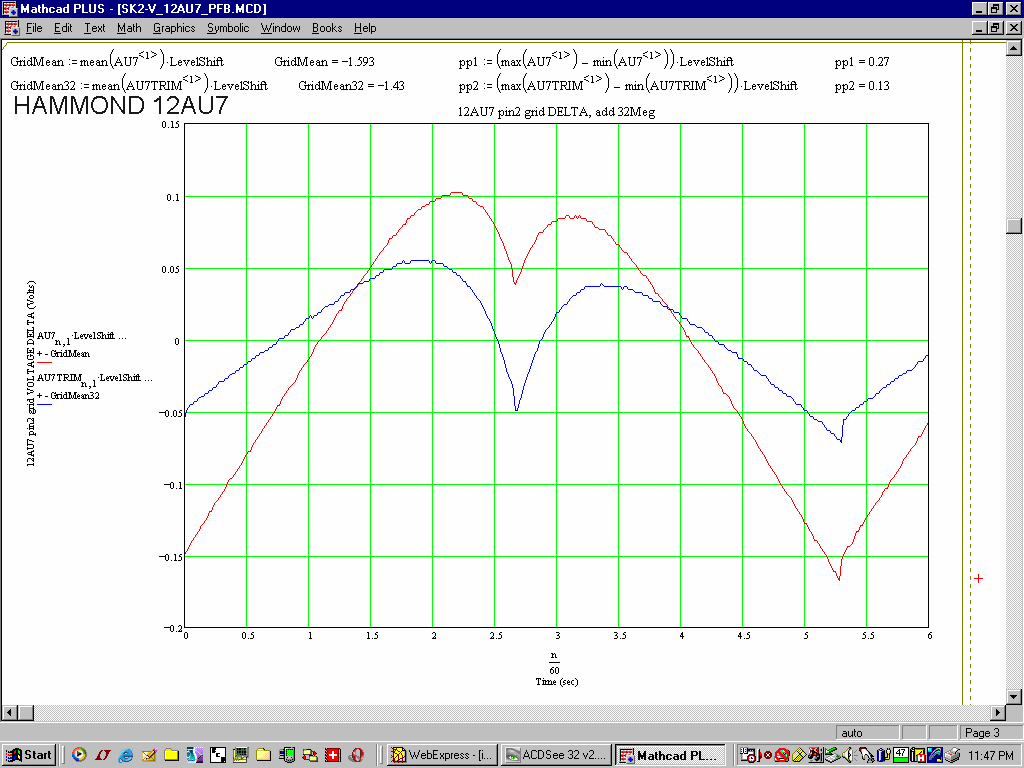The height and width of the screenshot is (768, 1024).
Task: Click the vertical scrollbar down arrow
Action: 1014,696
